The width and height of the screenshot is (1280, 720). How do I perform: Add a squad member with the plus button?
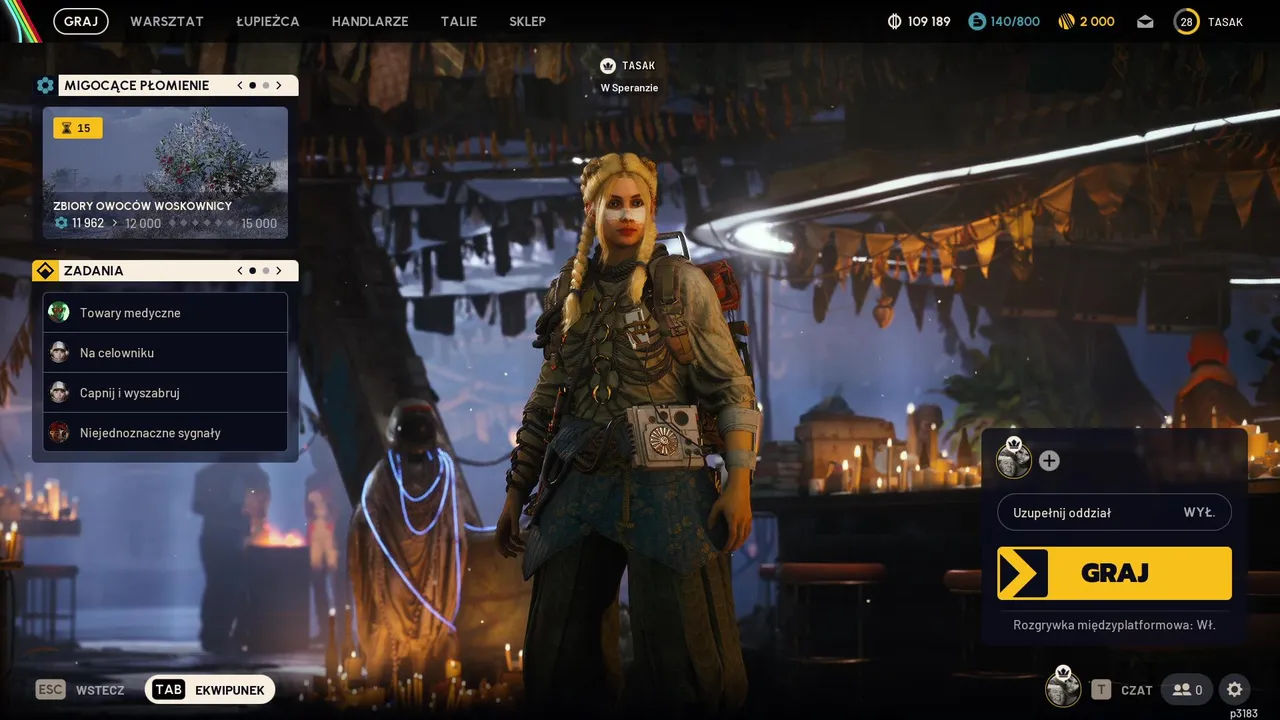pos(1049,461)
